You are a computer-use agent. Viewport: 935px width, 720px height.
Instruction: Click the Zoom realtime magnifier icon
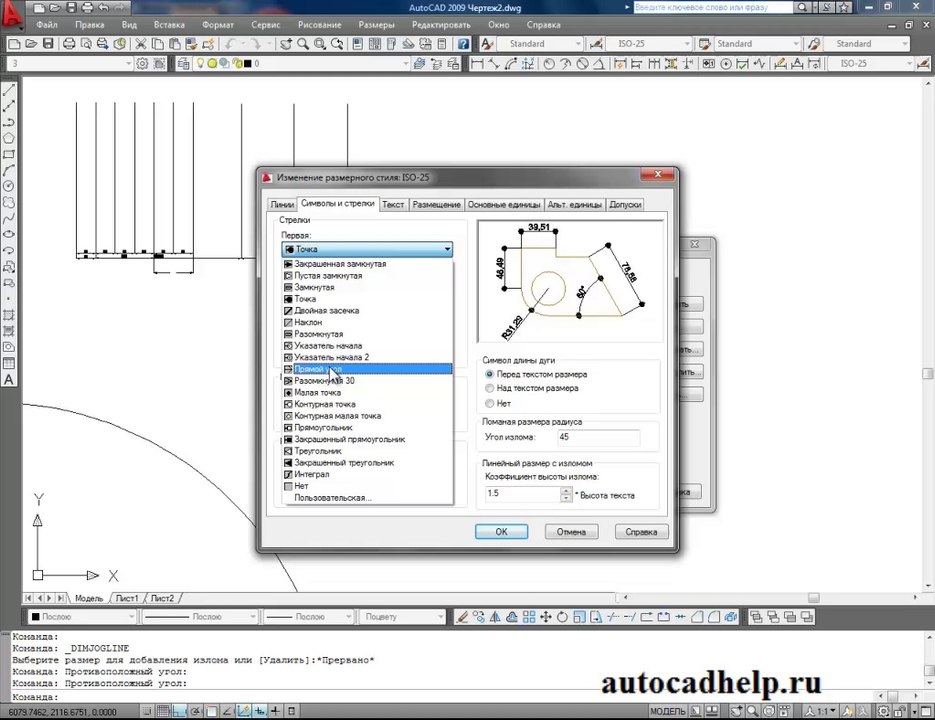tap(303, 44)
